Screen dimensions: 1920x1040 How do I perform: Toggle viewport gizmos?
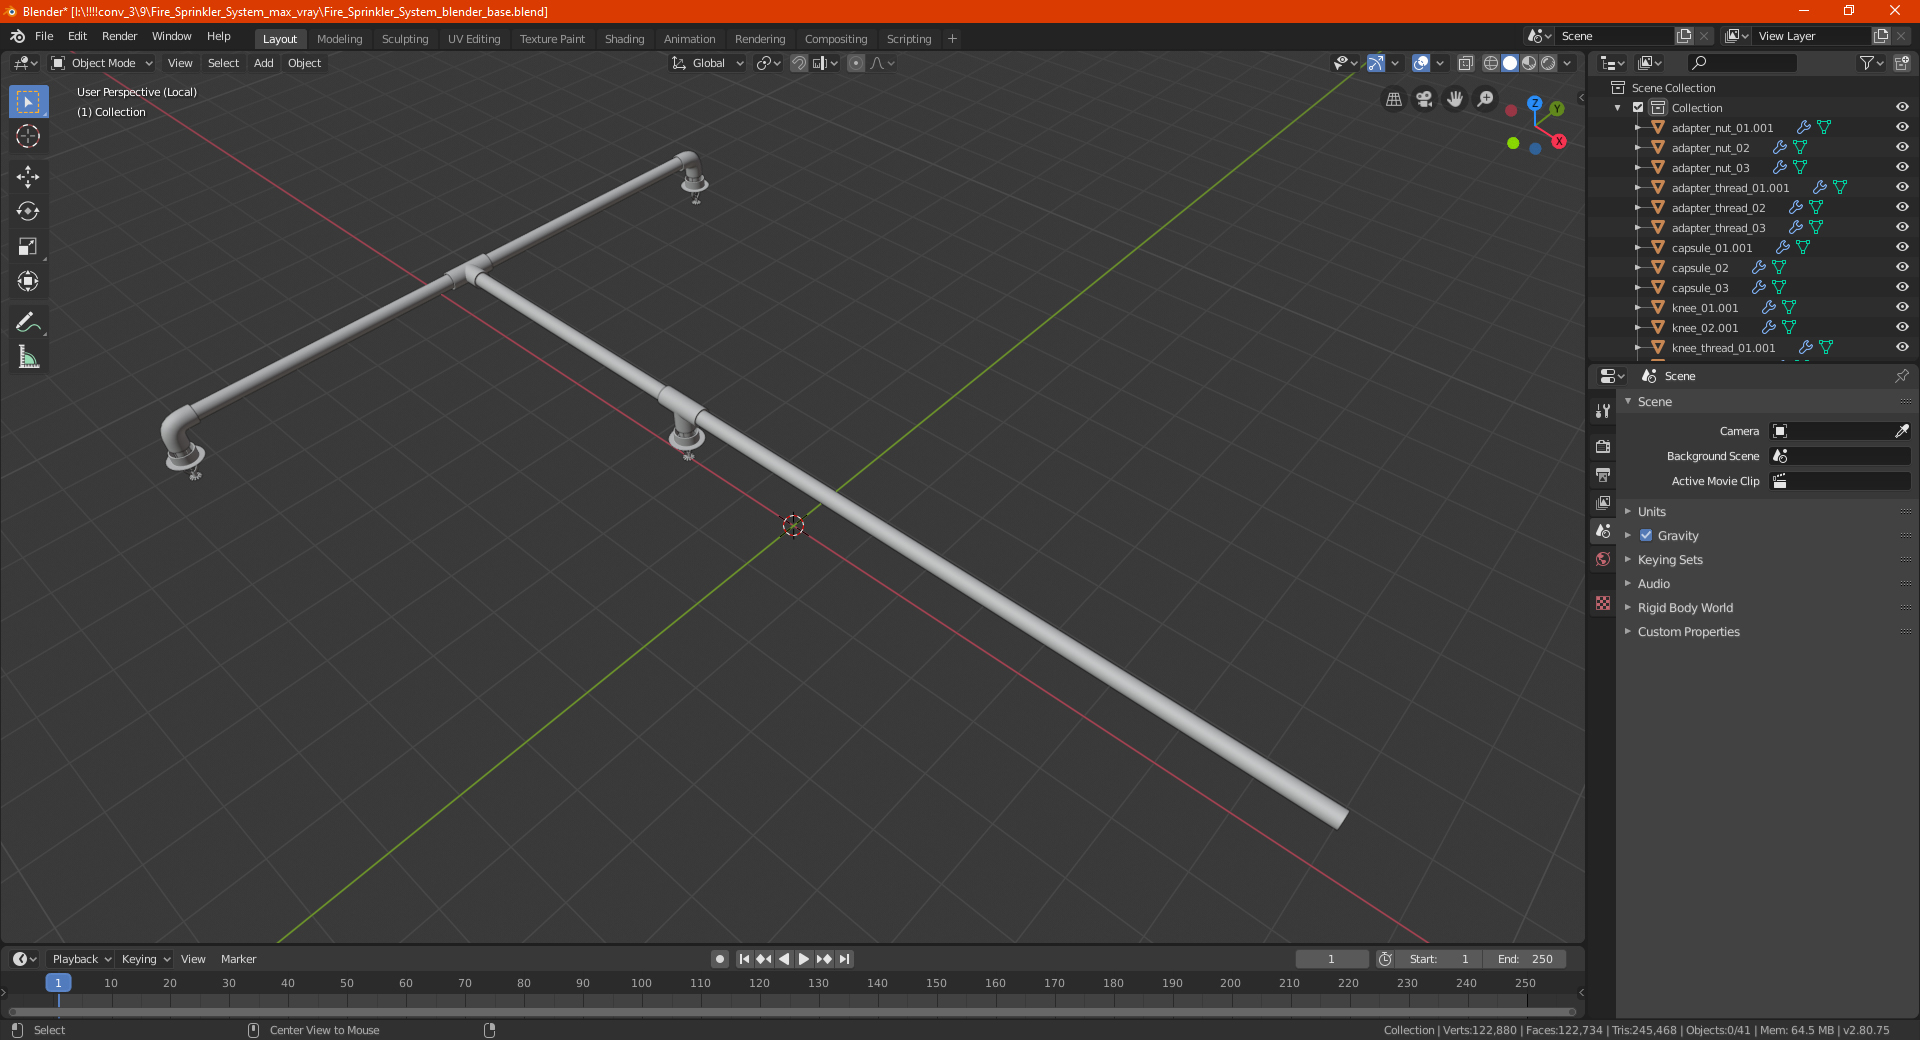tap(1376, 63)
